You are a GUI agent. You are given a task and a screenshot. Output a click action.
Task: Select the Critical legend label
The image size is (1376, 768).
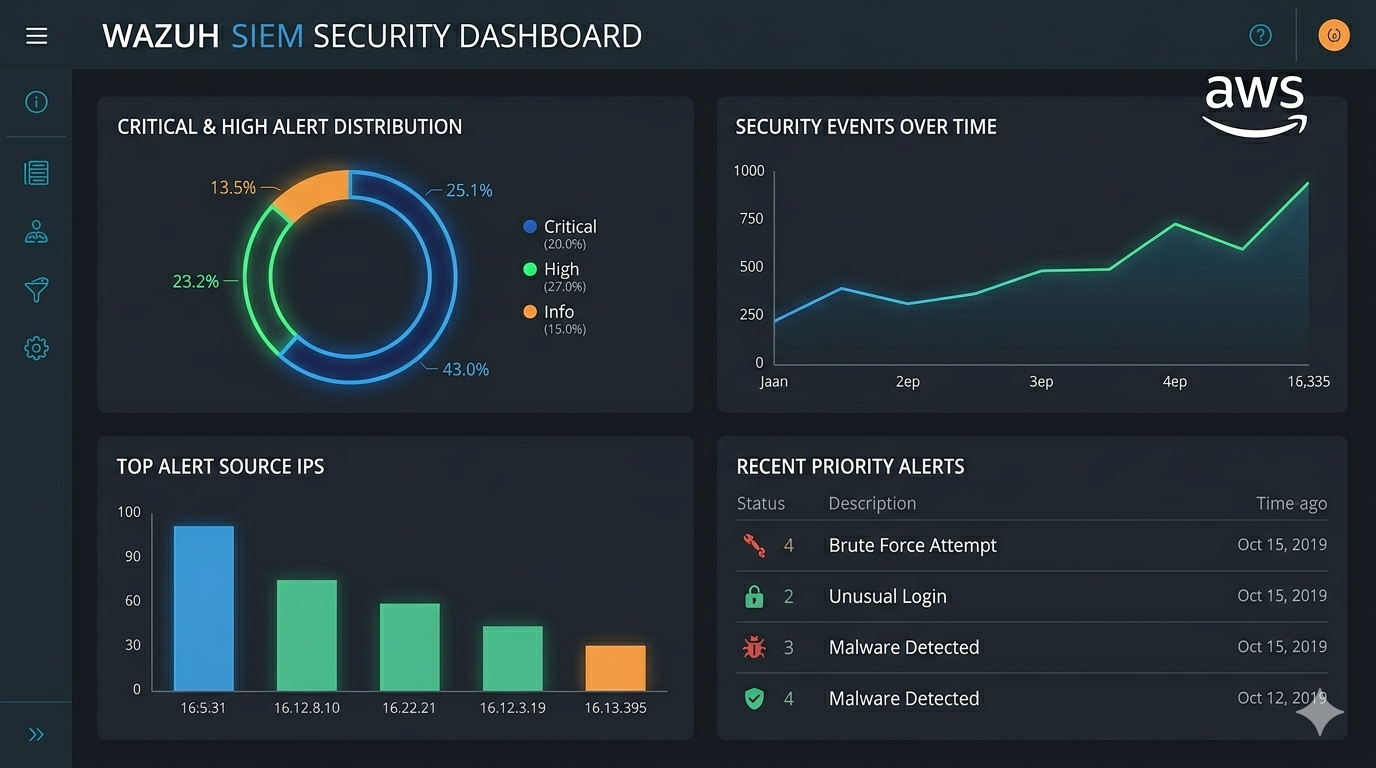pos(570,227)
